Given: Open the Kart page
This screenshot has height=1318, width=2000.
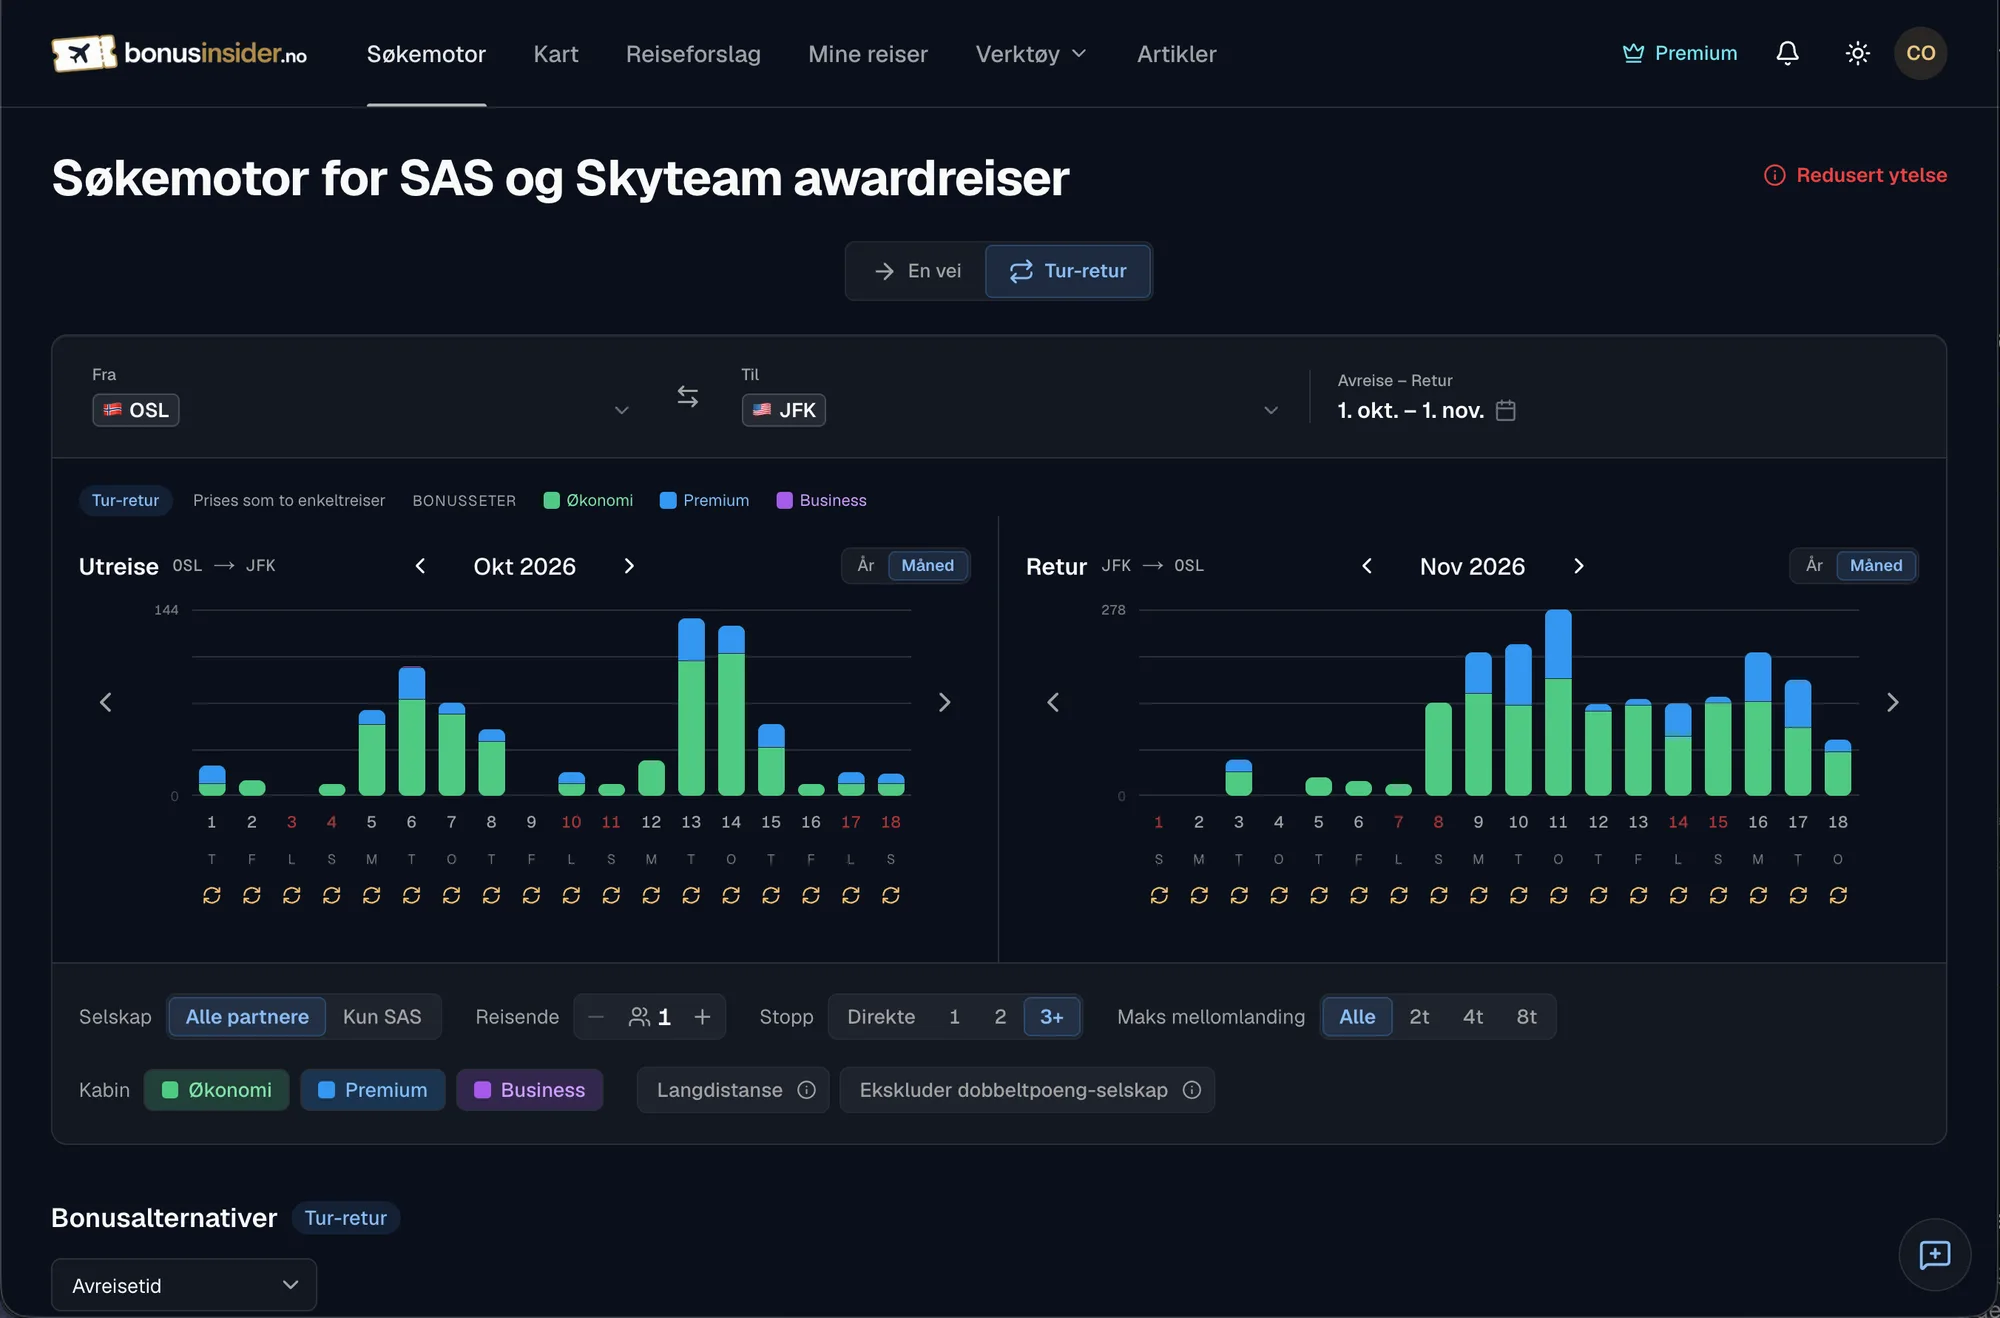Looking at the screenshot, I should tap(556, 54).
